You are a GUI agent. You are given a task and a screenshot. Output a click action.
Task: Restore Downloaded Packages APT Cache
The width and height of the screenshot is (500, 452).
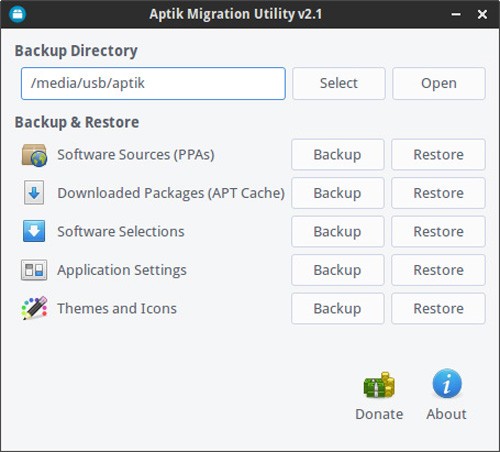(438, 193)
